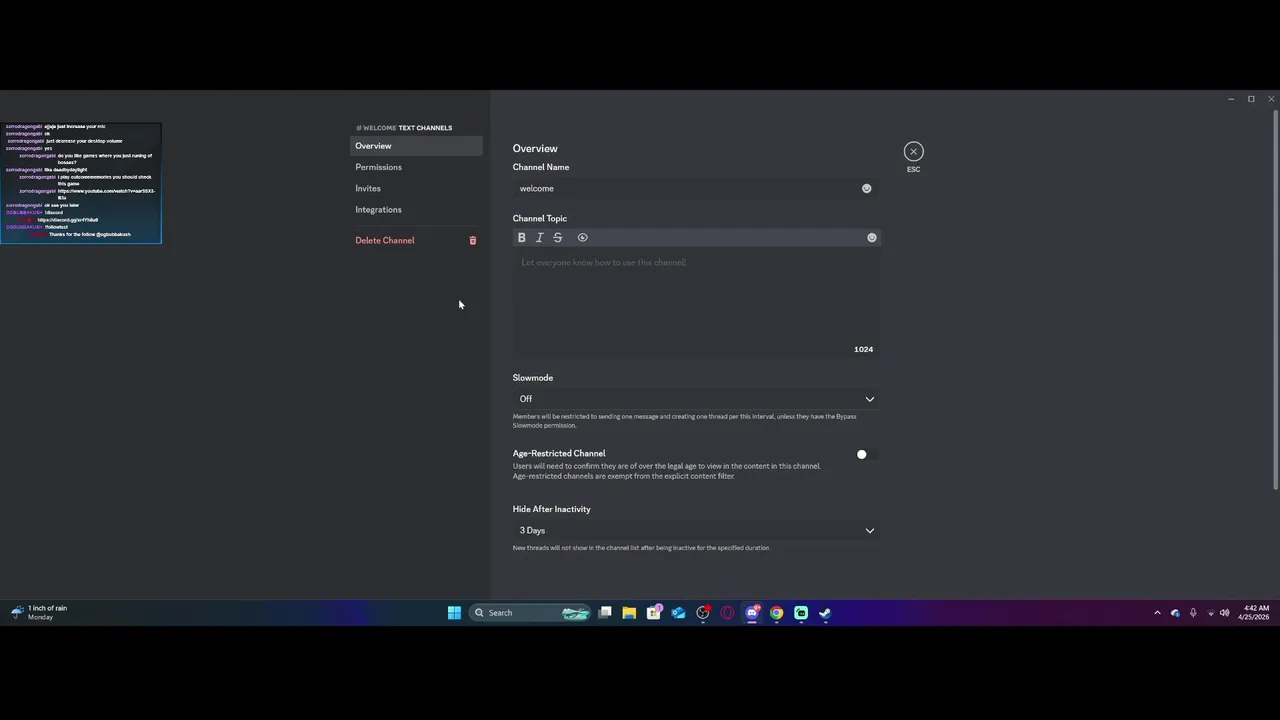Image resolution: width=1280 pixels, height=720 pixels.
Task: Show hidden icons chevron in system tray
Action: click(1157, 613)
